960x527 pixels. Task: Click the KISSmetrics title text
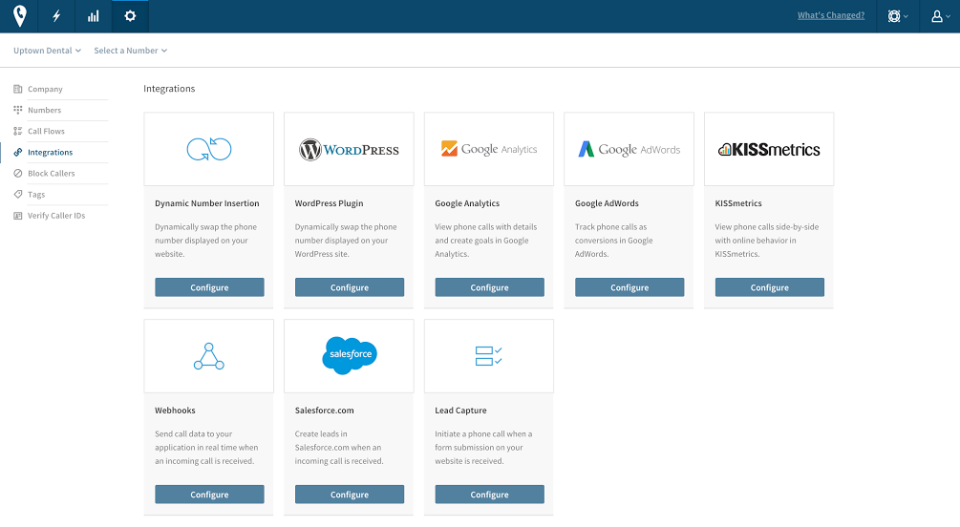(738, 203)
